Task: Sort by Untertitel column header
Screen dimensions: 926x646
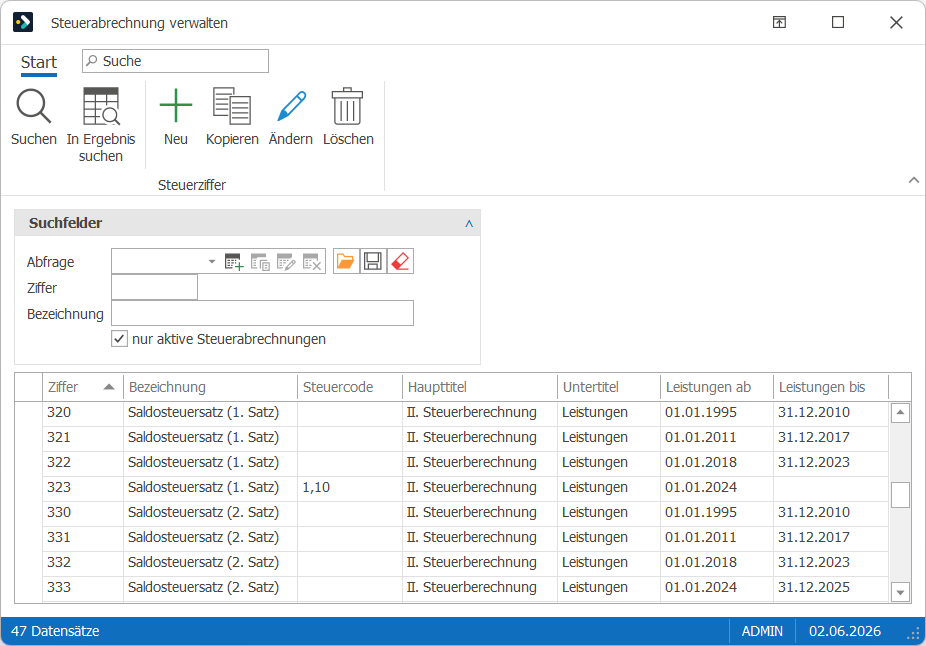Action: [609, 387]
